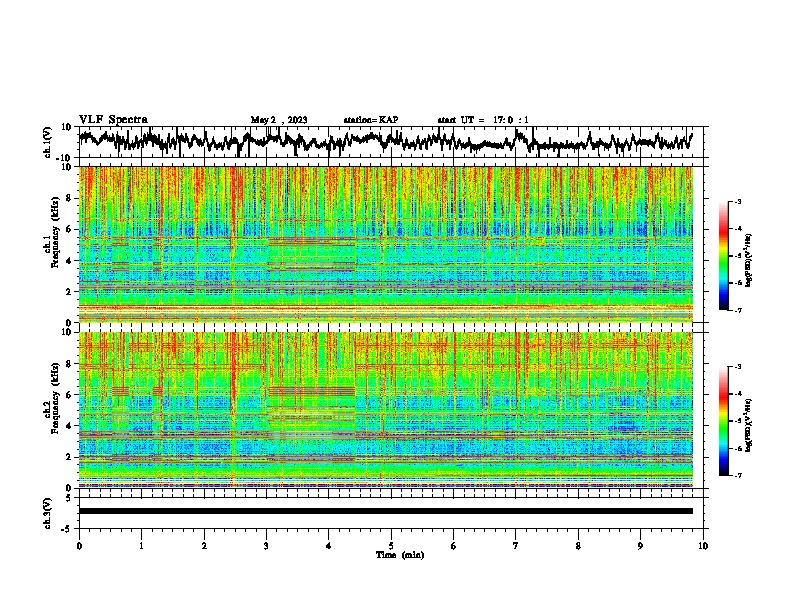
Task: Click the "VLF Spectra" plot title
Action: [113, 120]
